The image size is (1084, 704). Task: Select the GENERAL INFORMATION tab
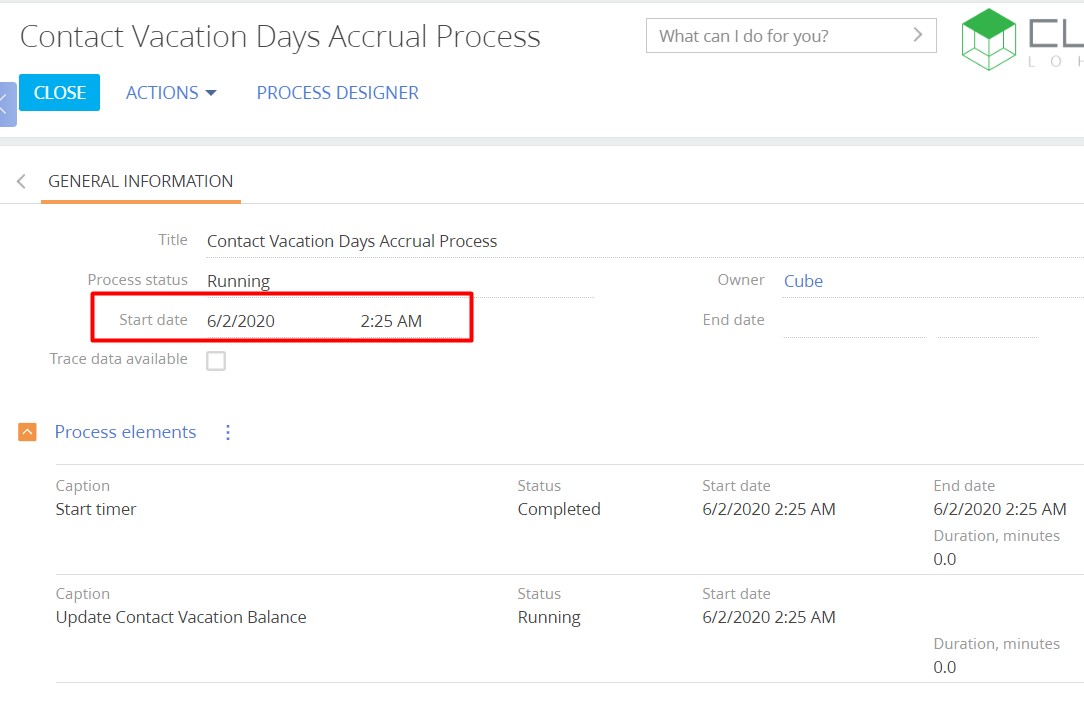tap(140, 181)
